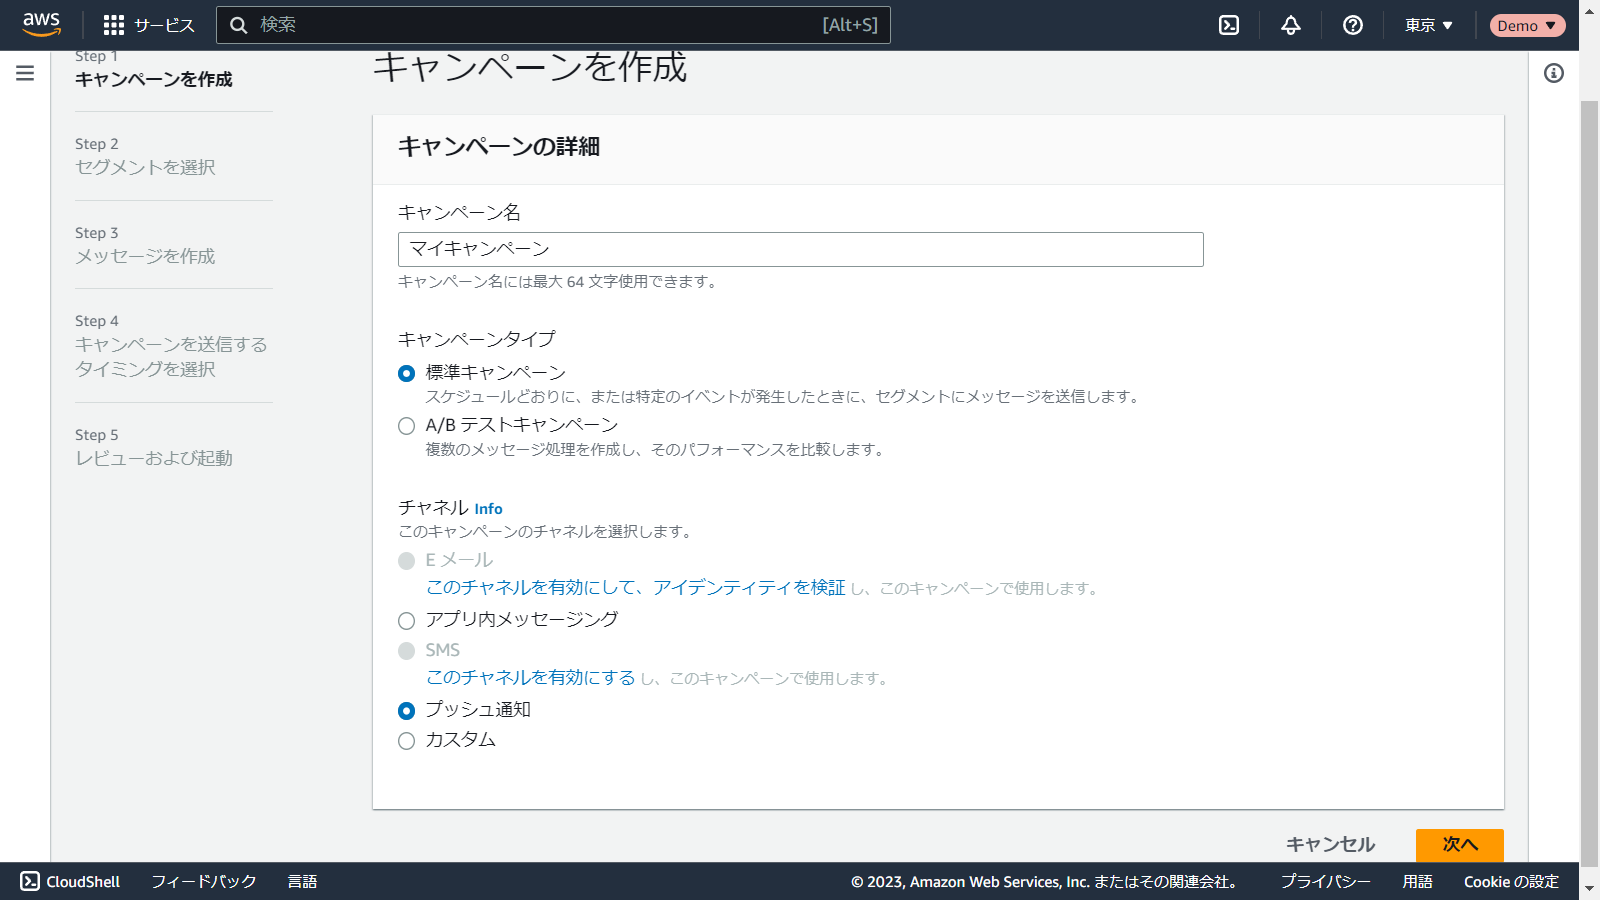Screen dimensions: 1600x900
Task: Click フィードバック in the footer bar
Action: click(204, 881)
